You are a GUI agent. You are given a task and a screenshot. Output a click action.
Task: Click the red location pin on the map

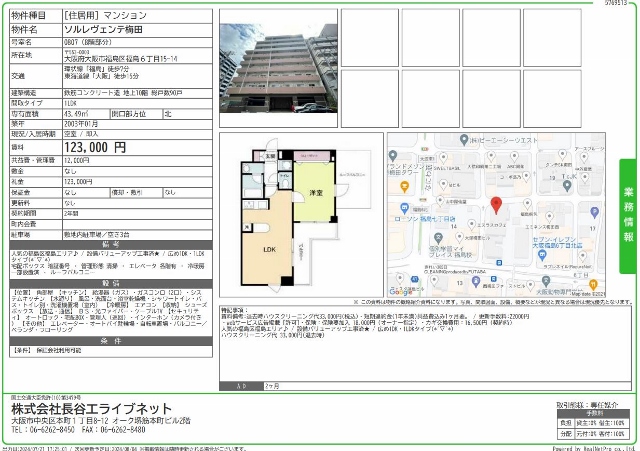click(x=496, y=205)
